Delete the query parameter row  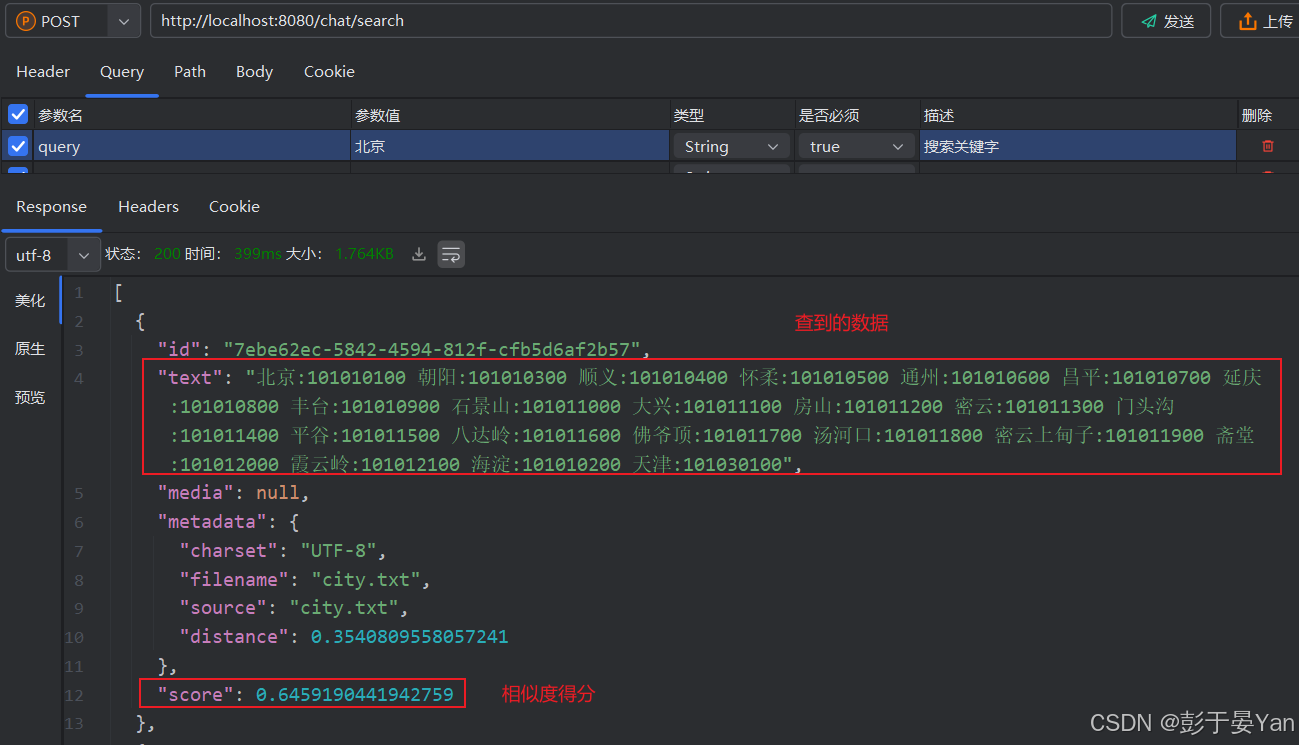(1268, 146)
